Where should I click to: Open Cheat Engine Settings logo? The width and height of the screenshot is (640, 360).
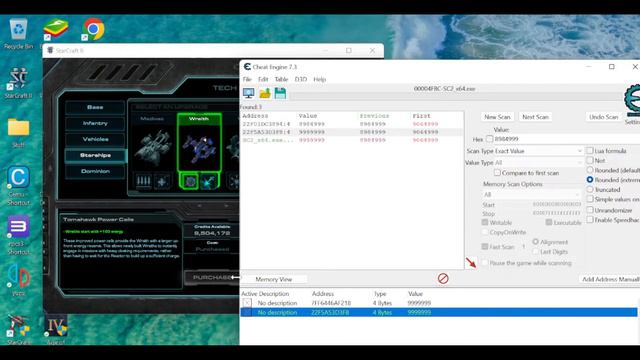[x=632, y=100]
